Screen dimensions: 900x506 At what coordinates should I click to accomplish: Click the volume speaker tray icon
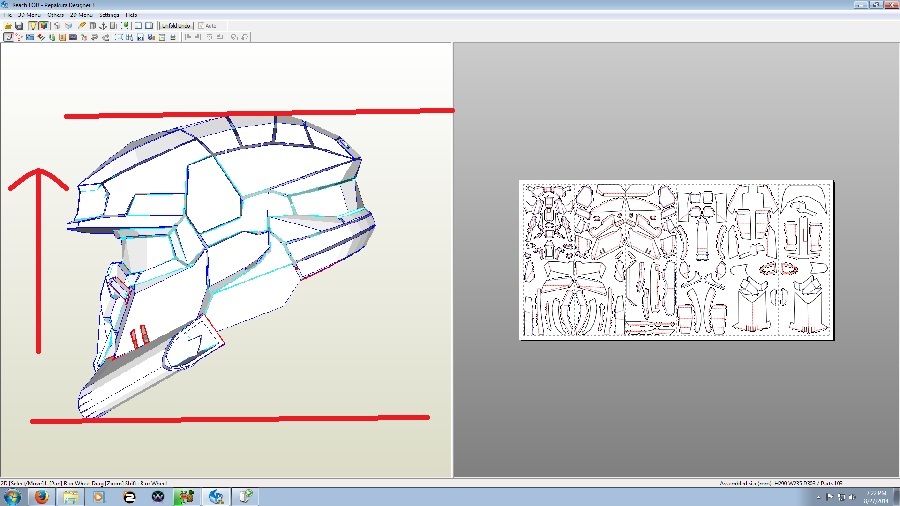[852, 497]
